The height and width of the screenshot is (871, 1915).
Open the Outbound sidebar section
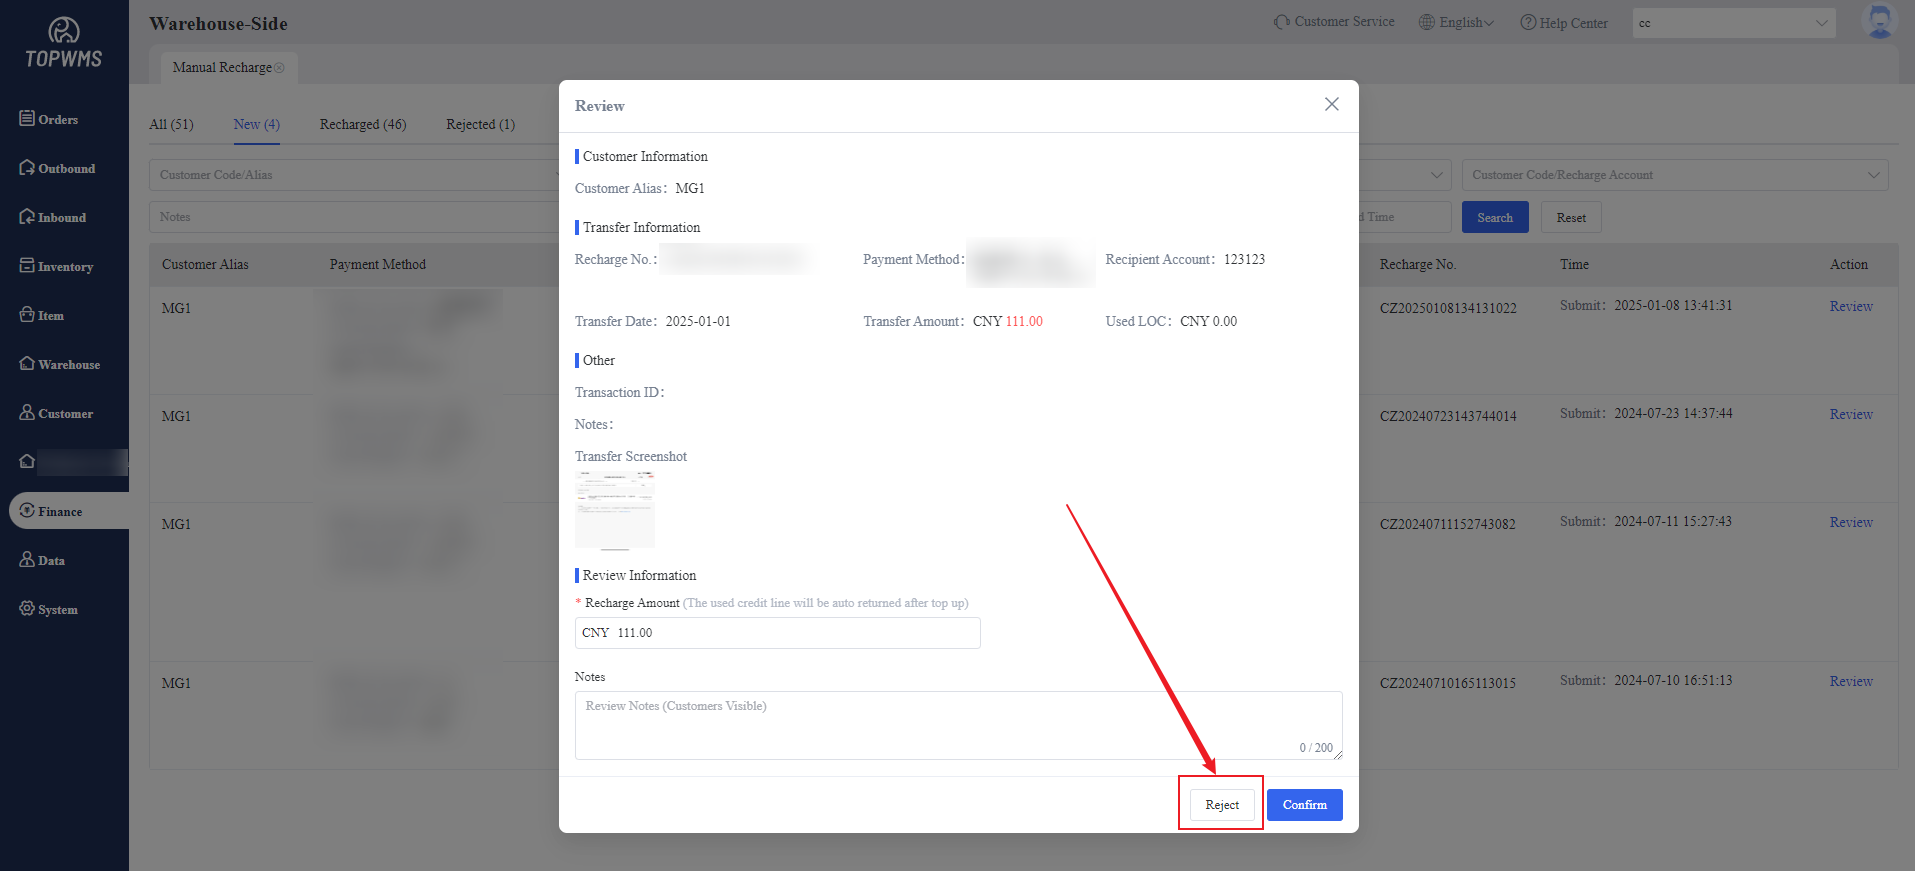coord(58,168)
